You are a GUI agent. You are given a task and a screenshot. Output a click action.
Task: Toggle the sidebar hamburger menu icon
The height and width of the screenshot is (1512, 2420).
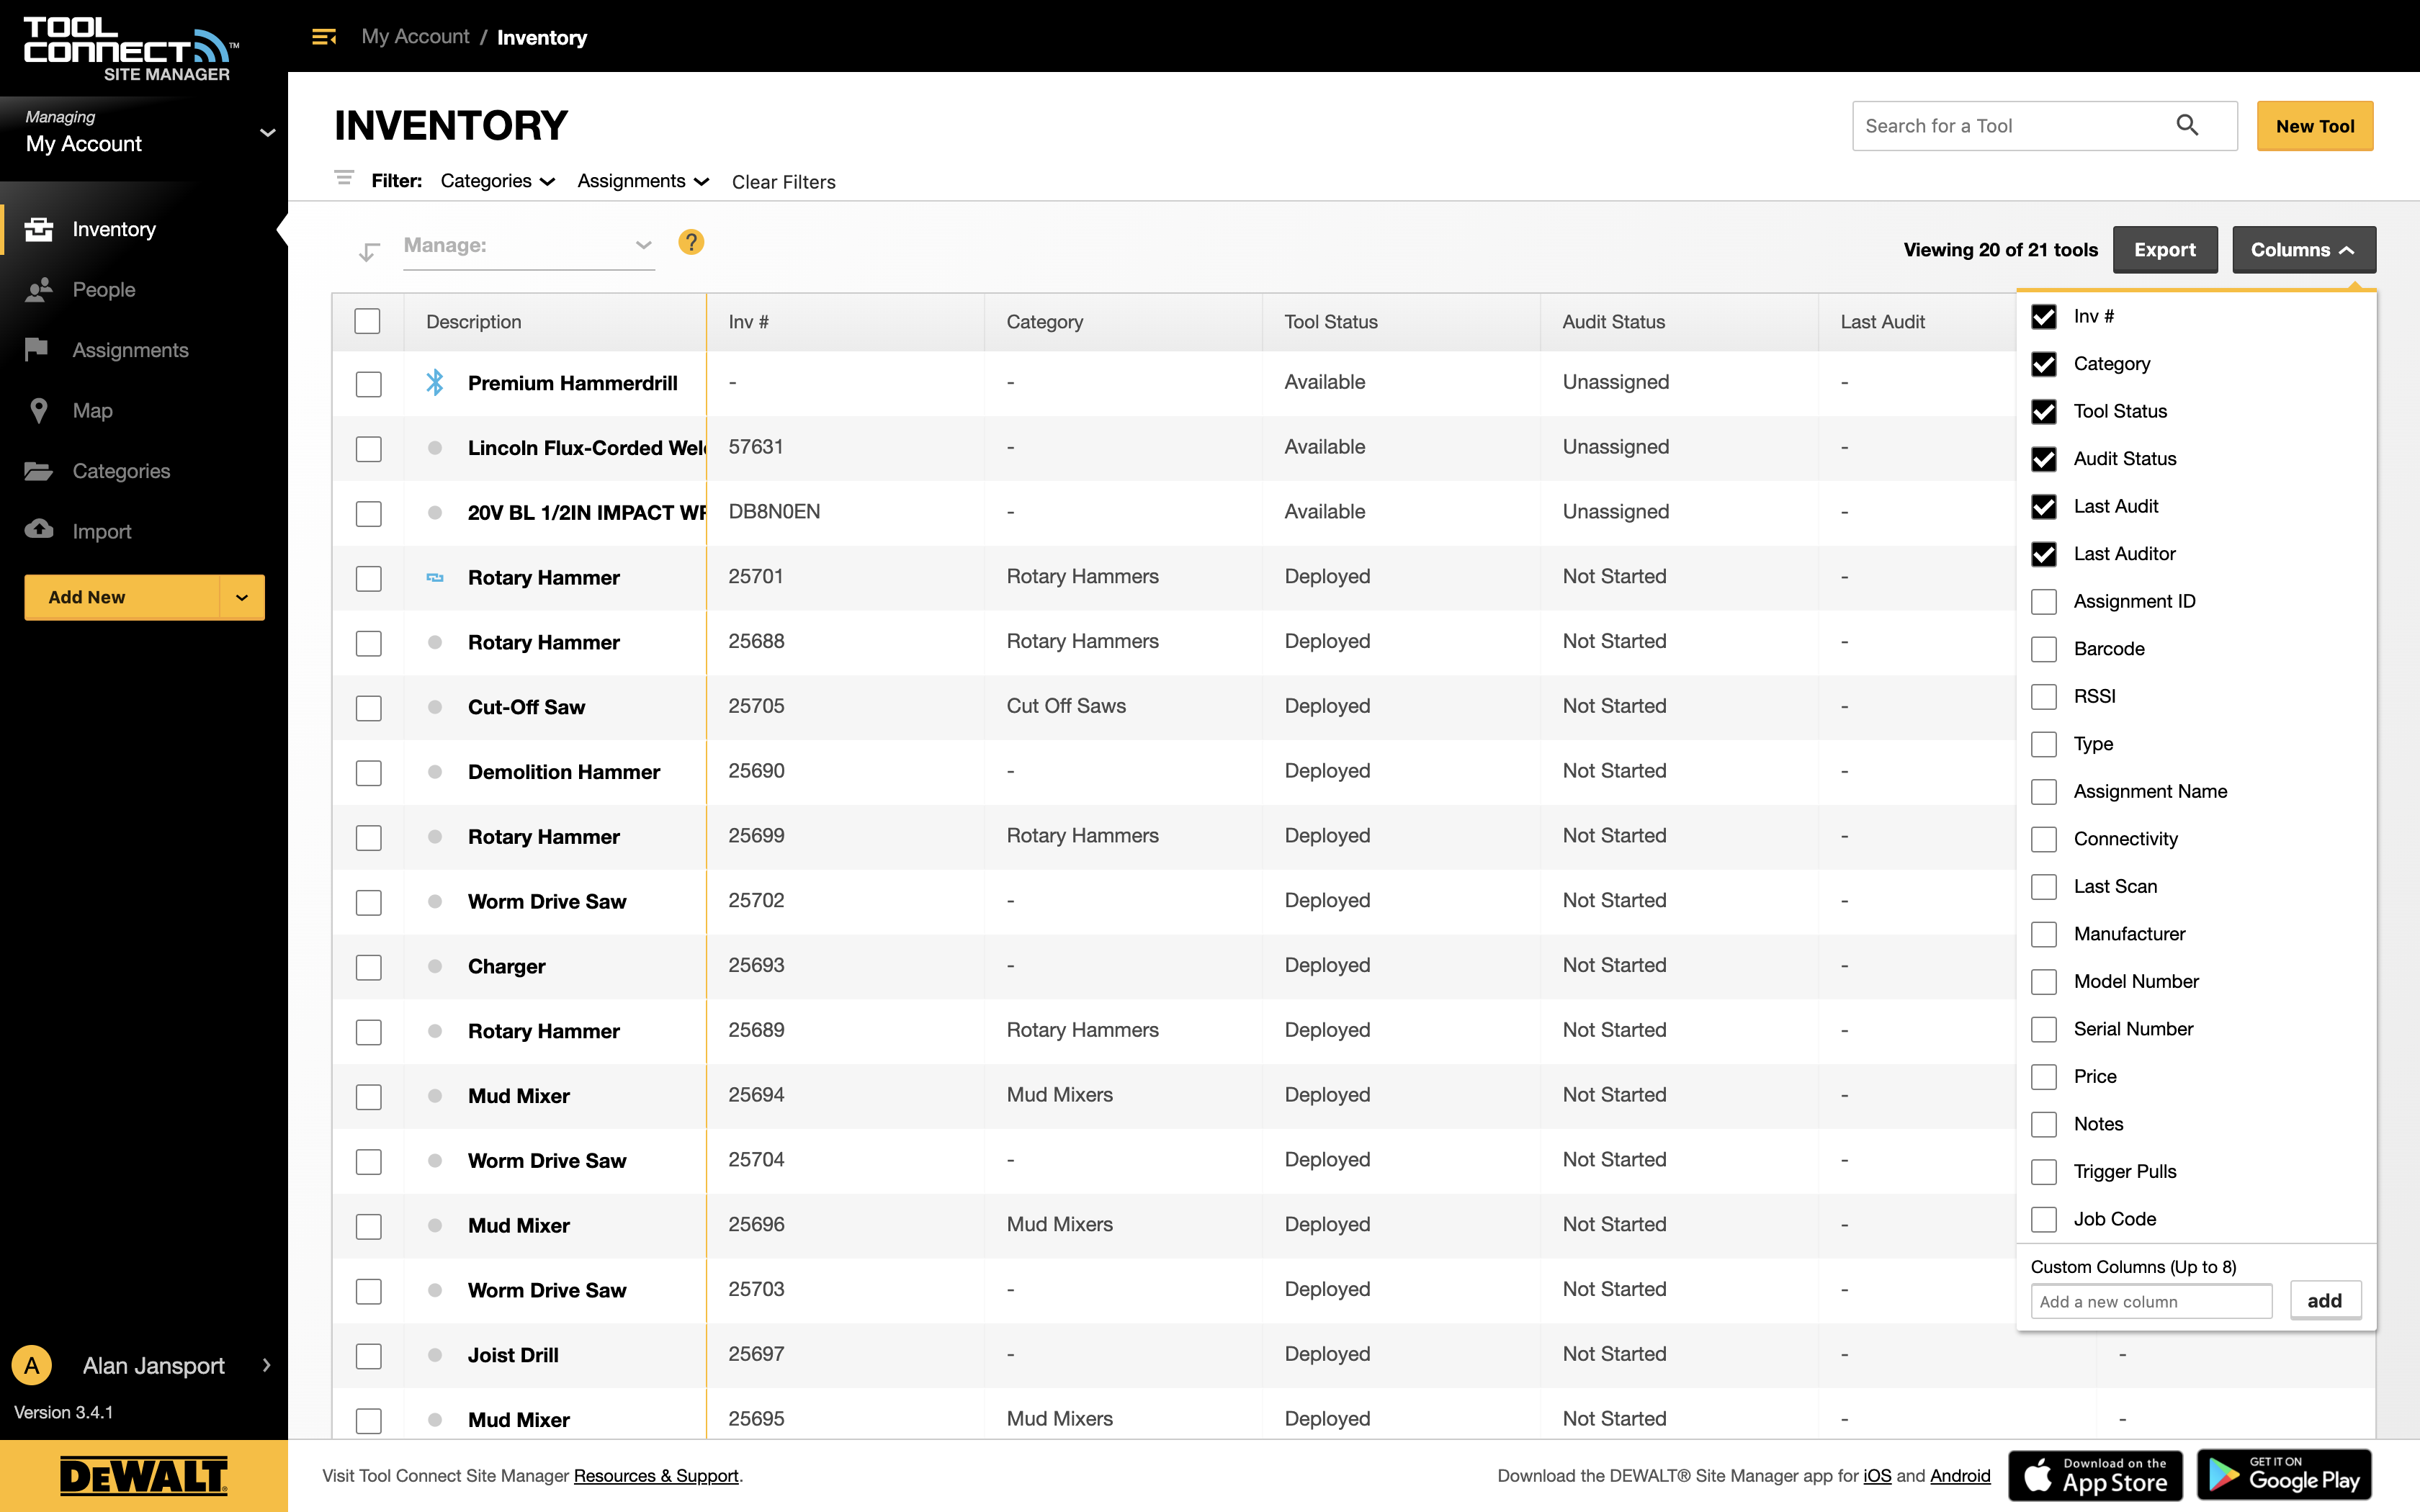tap(324, 37)
